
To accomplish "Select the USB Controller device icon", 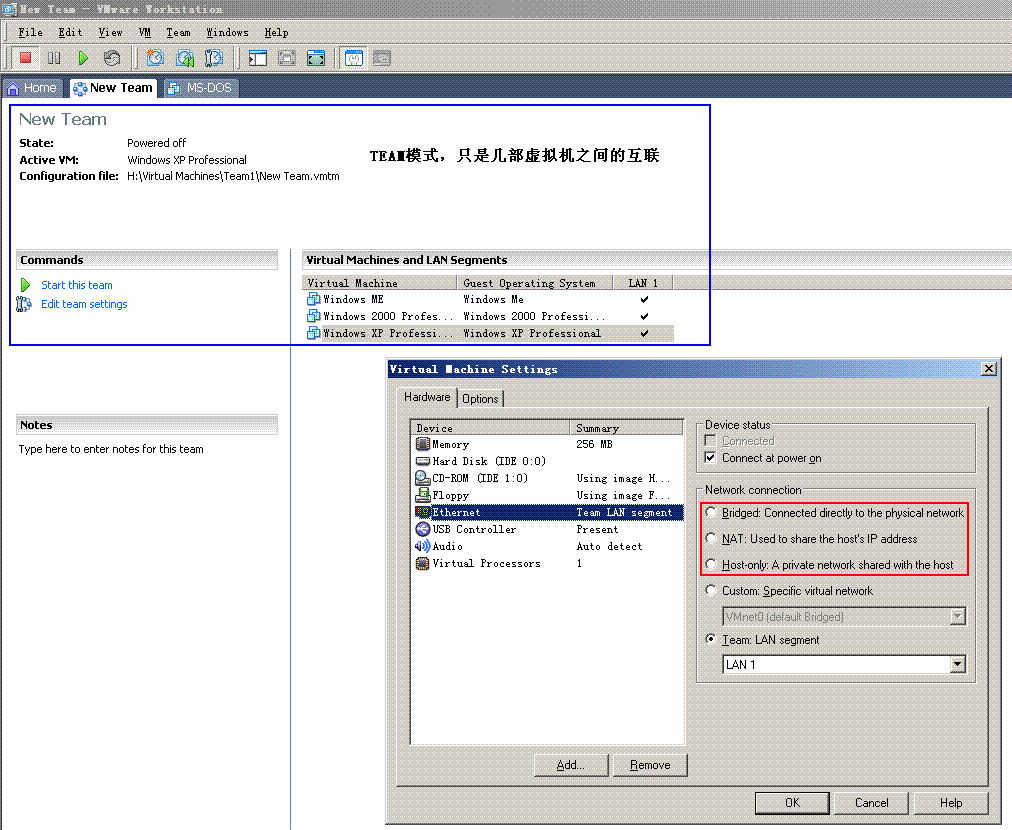I will [x=423, y=529].
